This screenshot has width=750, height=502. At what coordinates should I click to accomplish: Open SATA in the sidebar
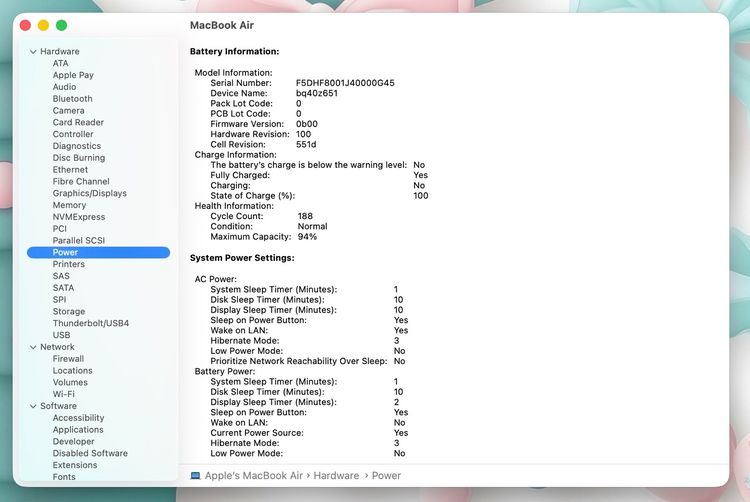tap(63, 288)
